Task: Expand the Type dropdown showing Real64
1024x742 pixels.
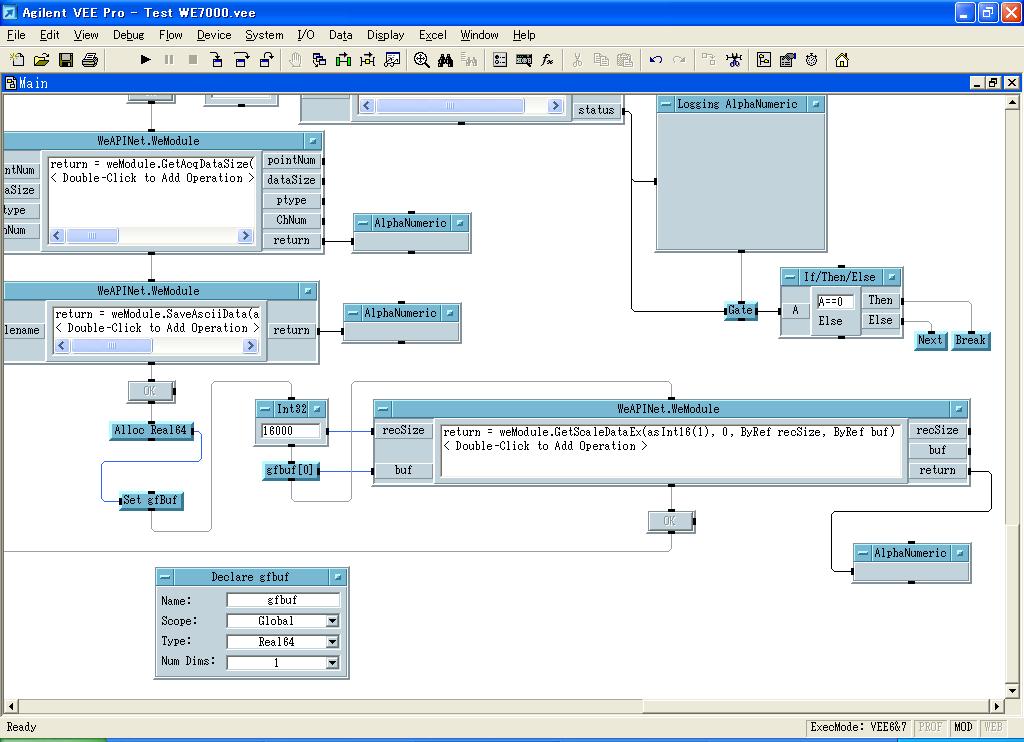Action: coord(332,642)
